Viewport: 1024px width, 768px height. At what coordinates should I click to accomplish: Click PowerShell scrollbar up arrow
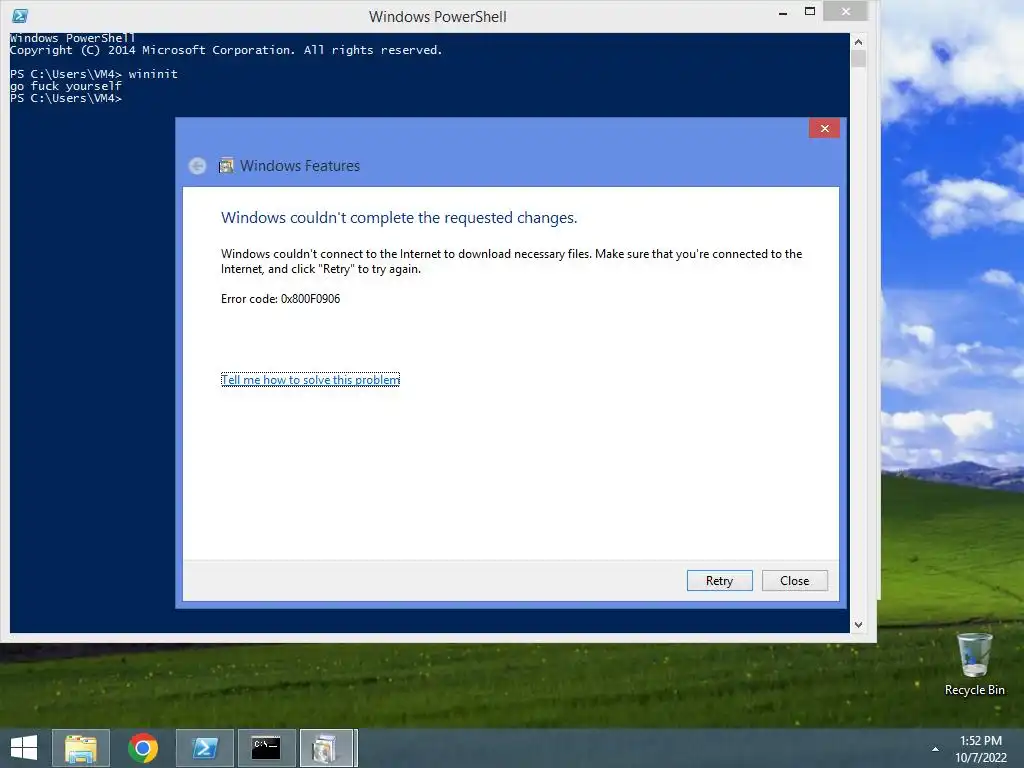pos(858,42)
